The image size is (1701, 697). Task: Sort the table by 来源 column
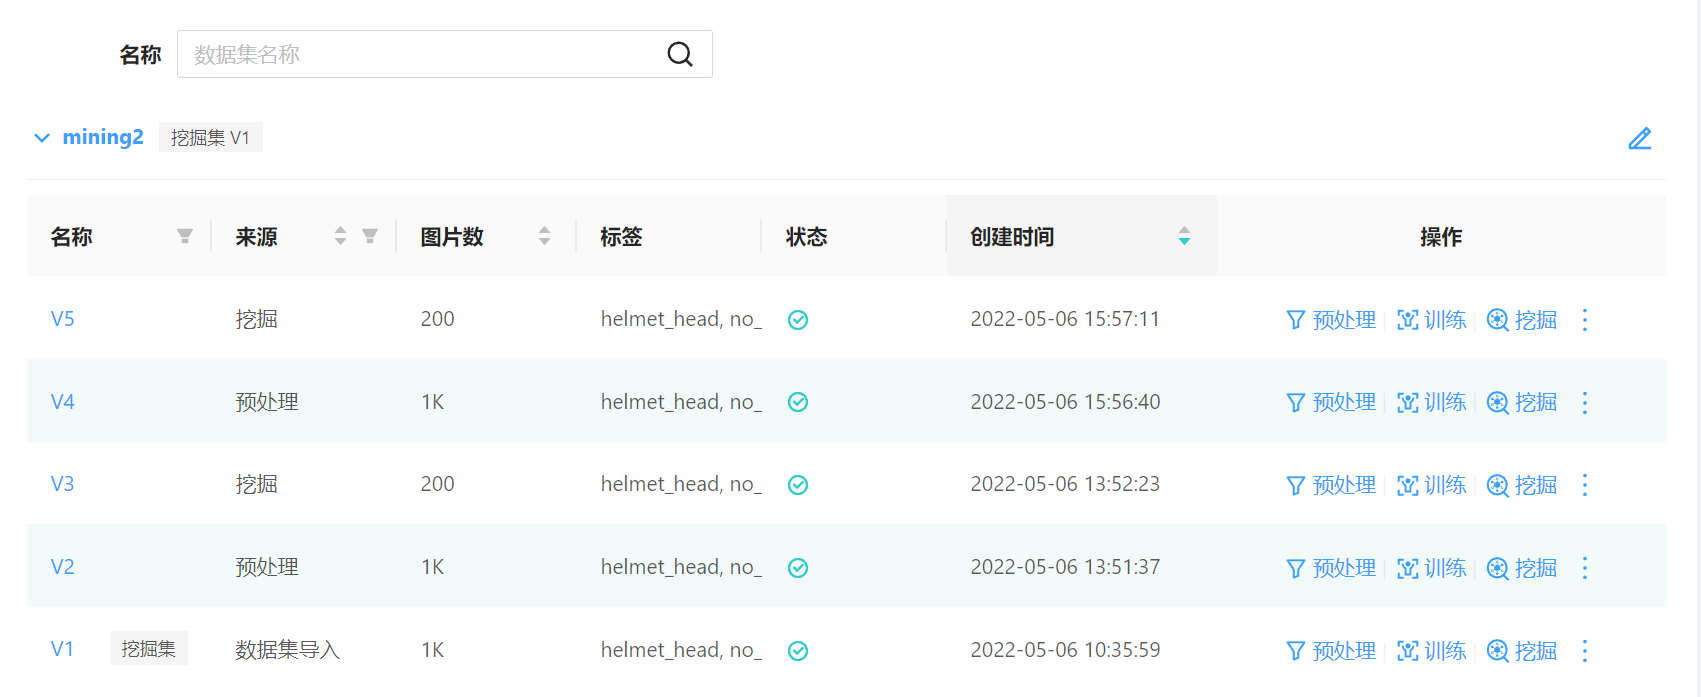tap(340, 236)
